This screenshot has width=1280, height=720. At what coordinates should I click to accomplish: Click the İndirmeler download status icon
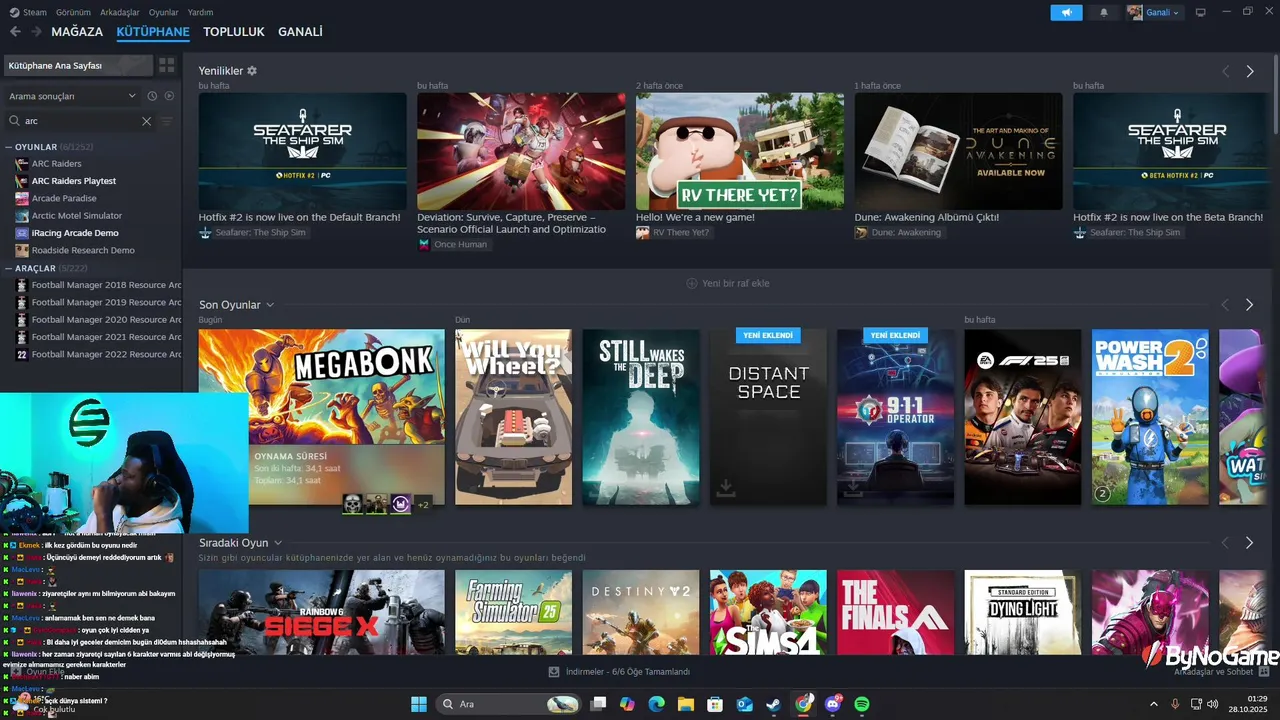pos(554,672)
